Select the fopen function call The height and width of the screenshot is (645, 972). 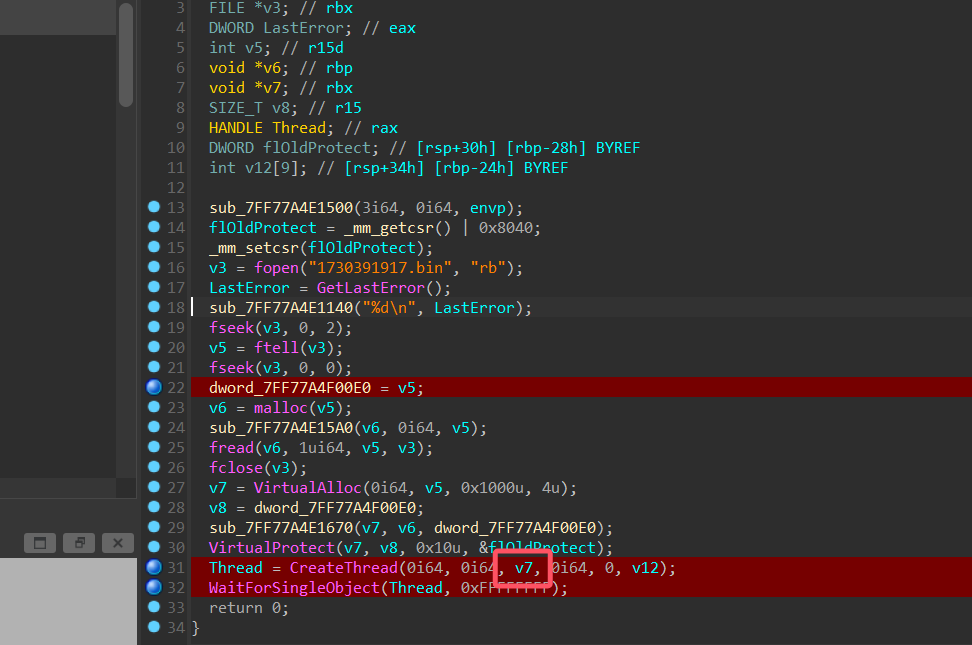pyautogui.click(x=276, y=268)
